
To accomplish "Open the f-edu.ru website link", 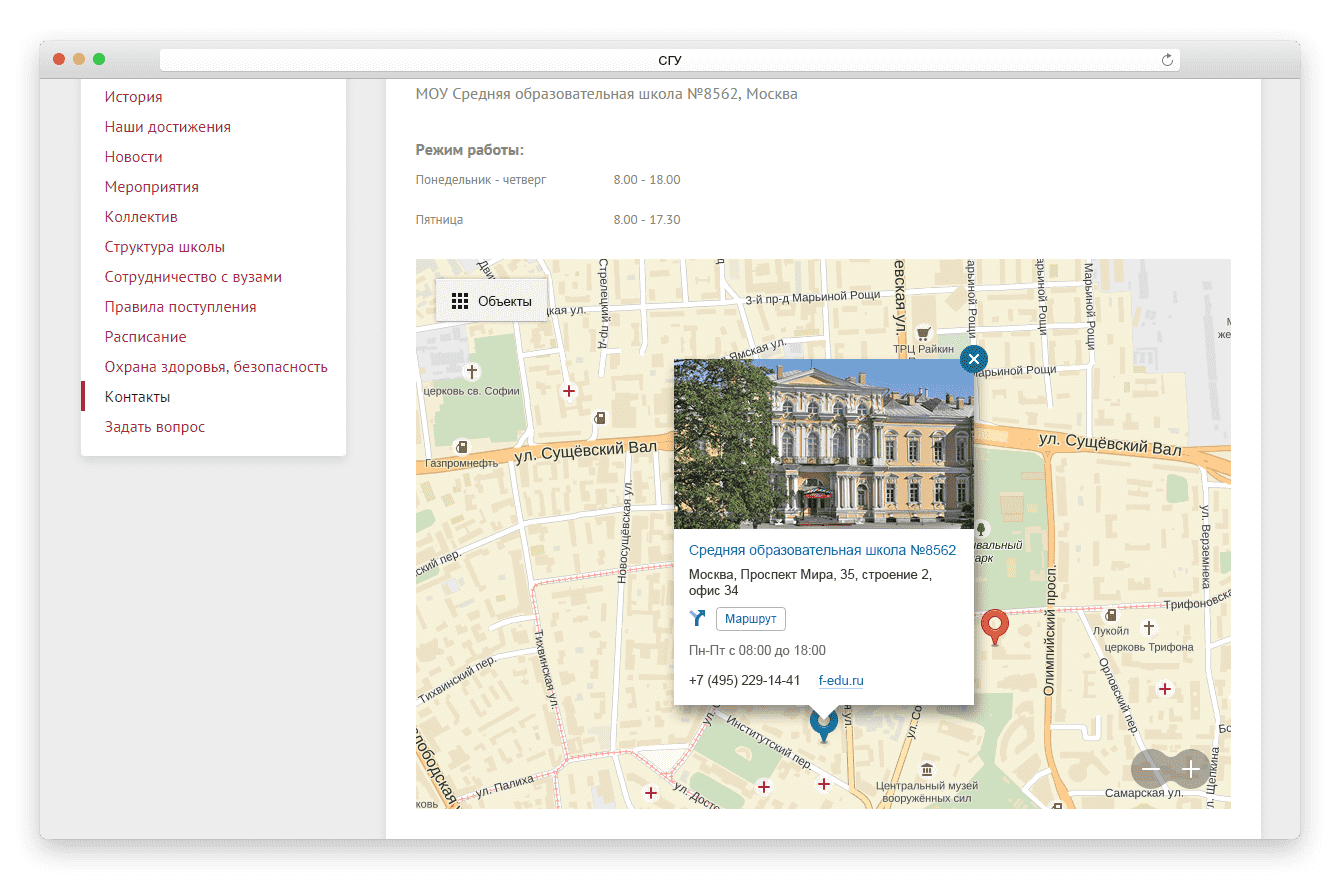I will click(x=841, y=681).
